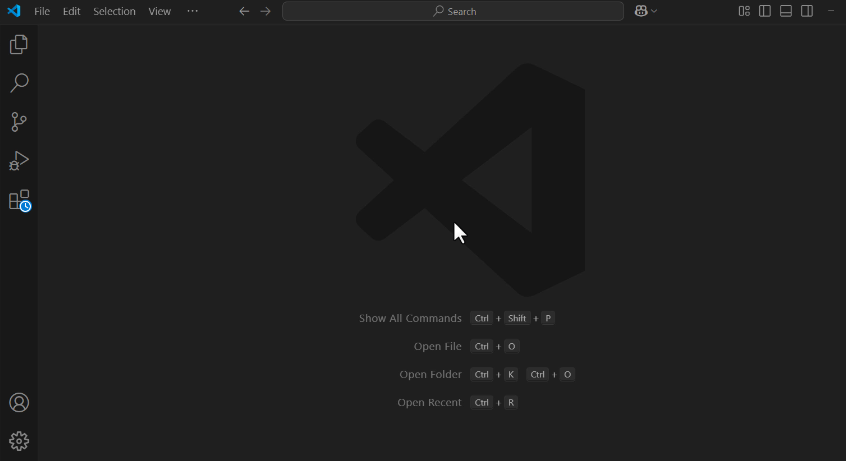Click the K key hint

pyautogui.click(x=511, y=375)
